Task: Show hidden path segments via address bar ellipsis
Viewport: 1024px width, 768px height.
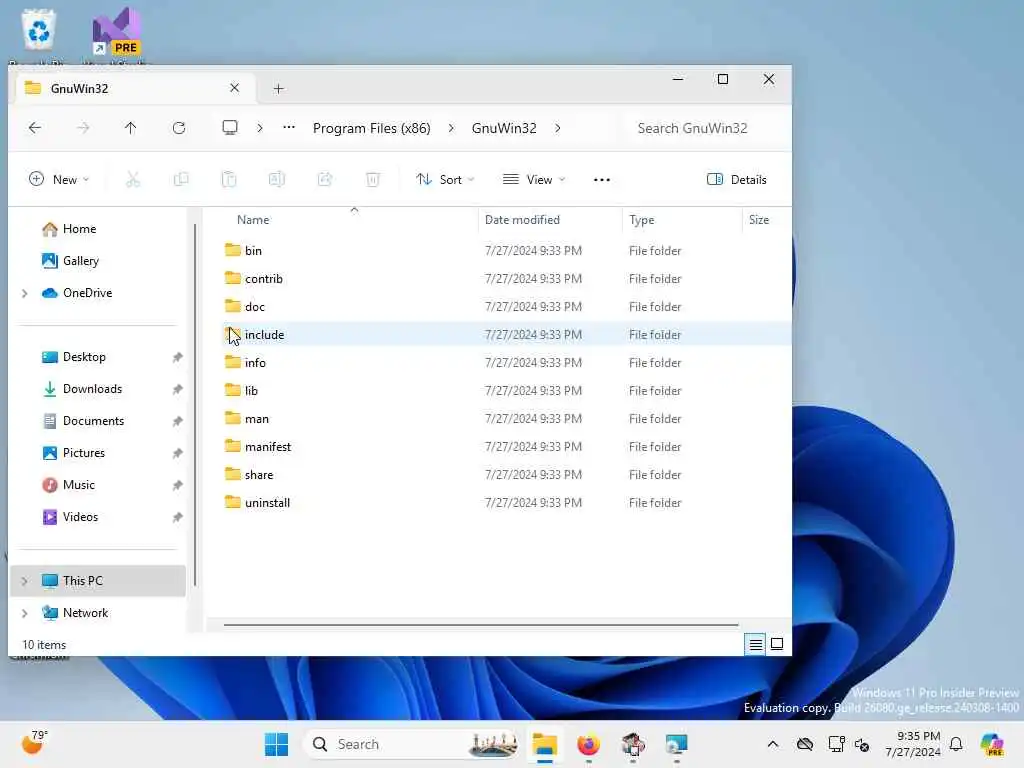Action: [289, 127]
